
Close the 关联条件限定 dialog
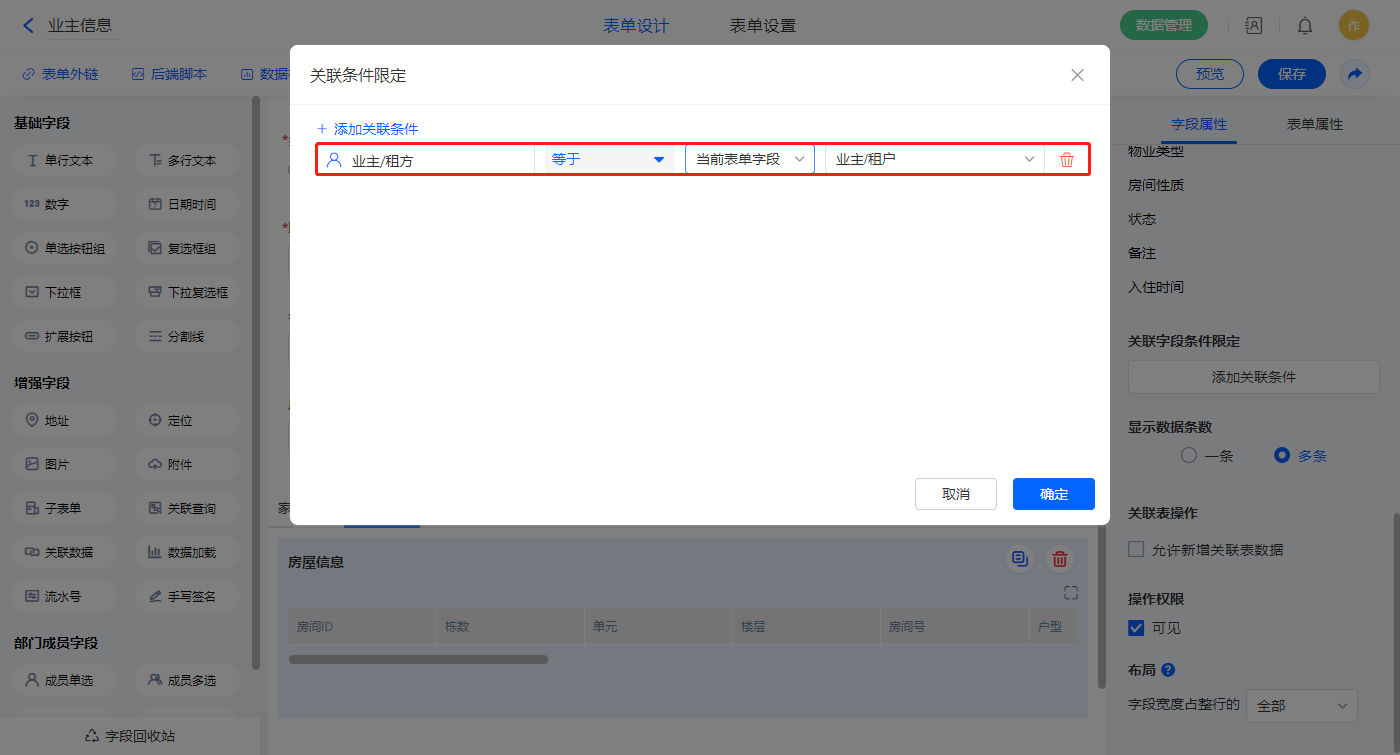pos(1077,75)
